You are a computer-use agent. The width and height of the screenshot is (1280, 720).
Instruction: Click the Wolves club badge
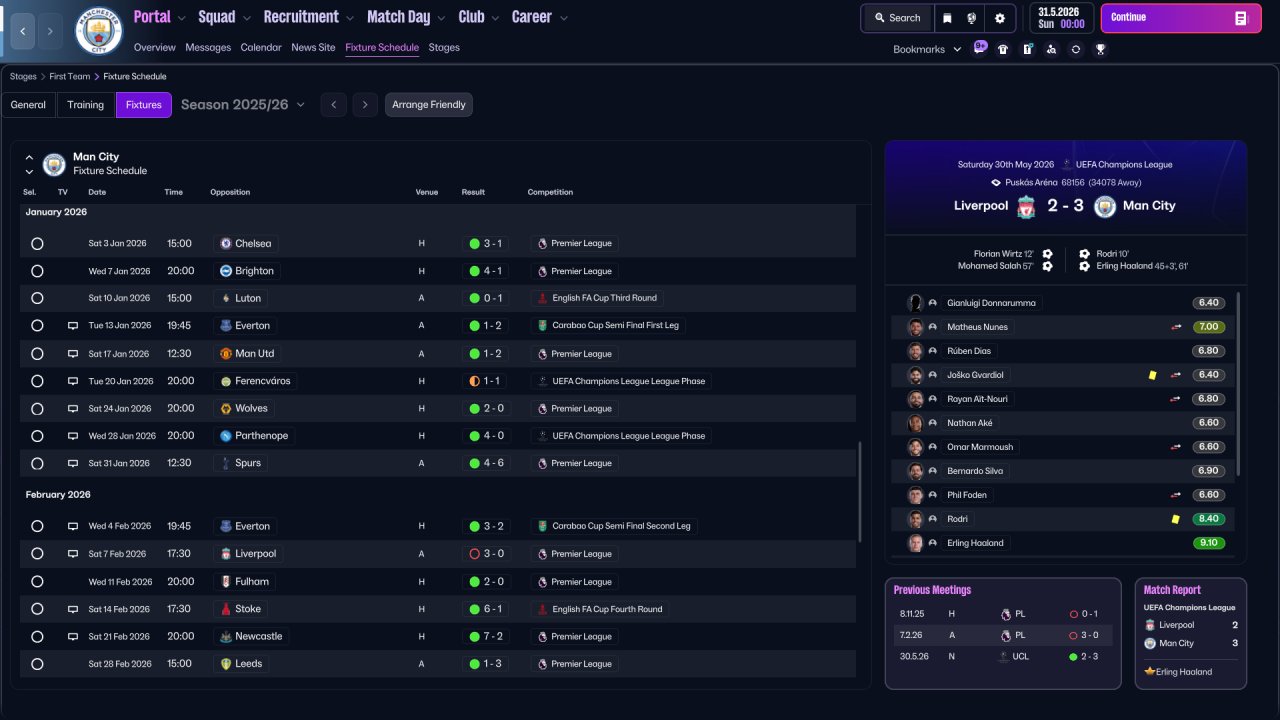(226, 408)
